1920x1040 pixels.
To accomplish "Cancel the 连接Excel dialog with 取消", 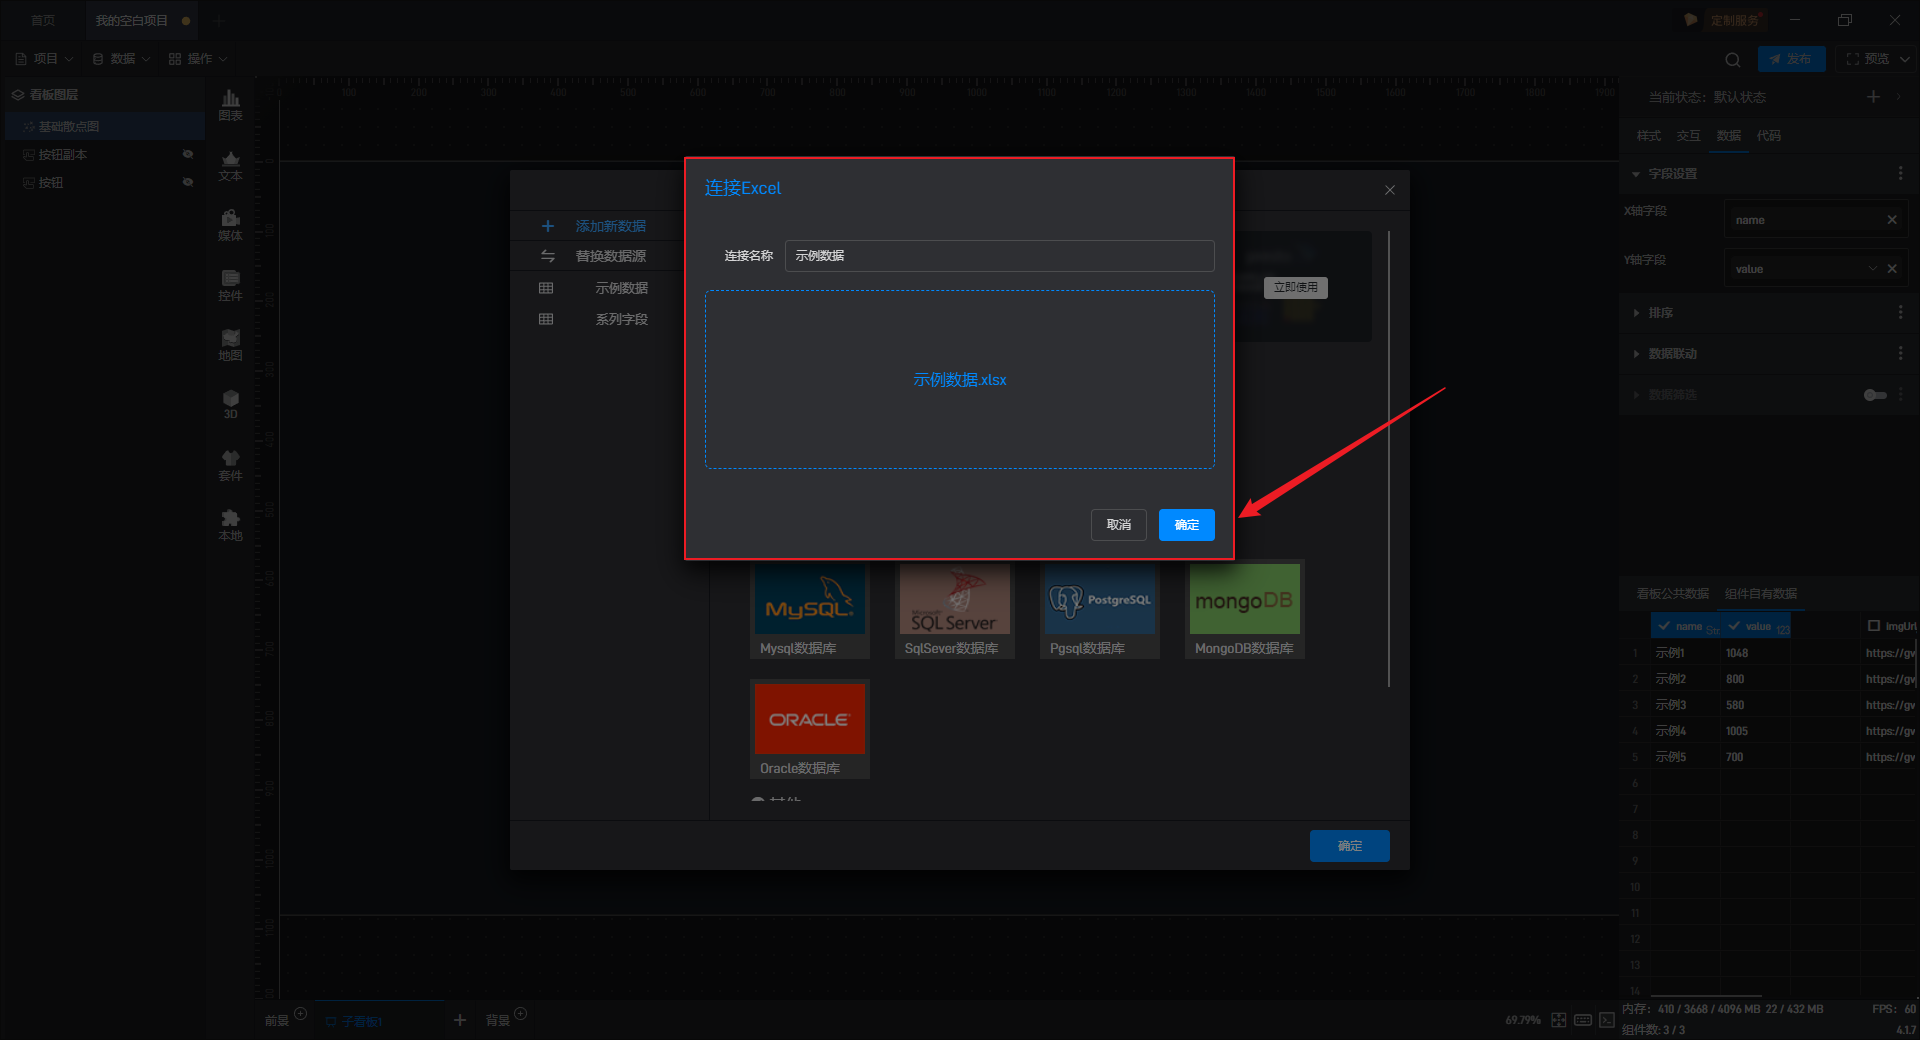I will point(1118,525).
